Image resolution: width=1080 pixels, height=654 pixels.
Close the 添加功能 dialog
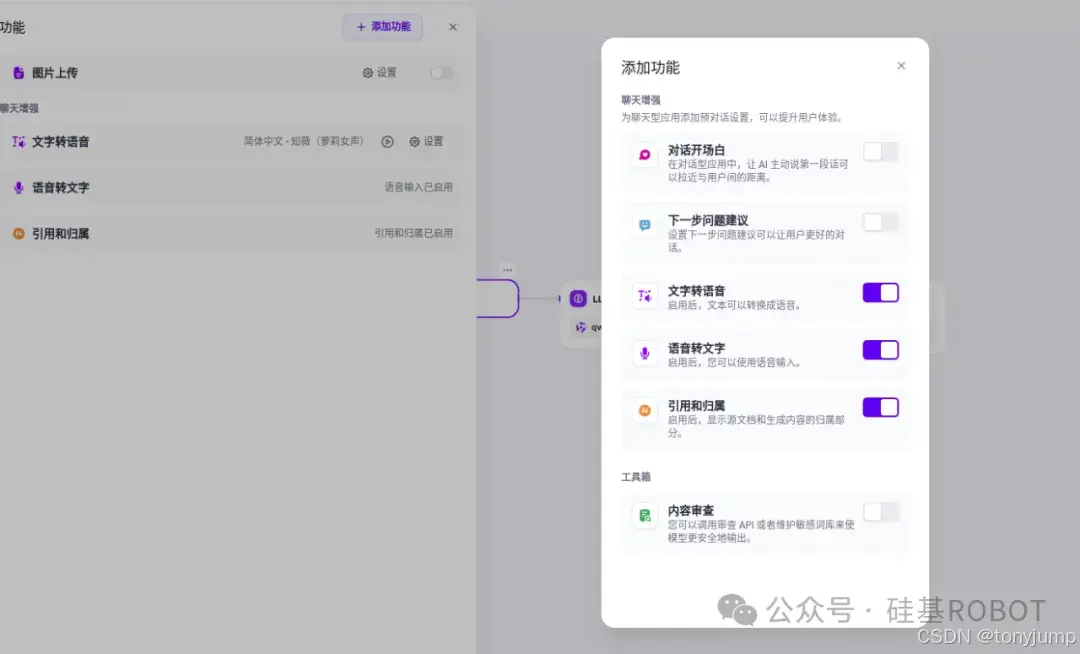coord(901,66)
